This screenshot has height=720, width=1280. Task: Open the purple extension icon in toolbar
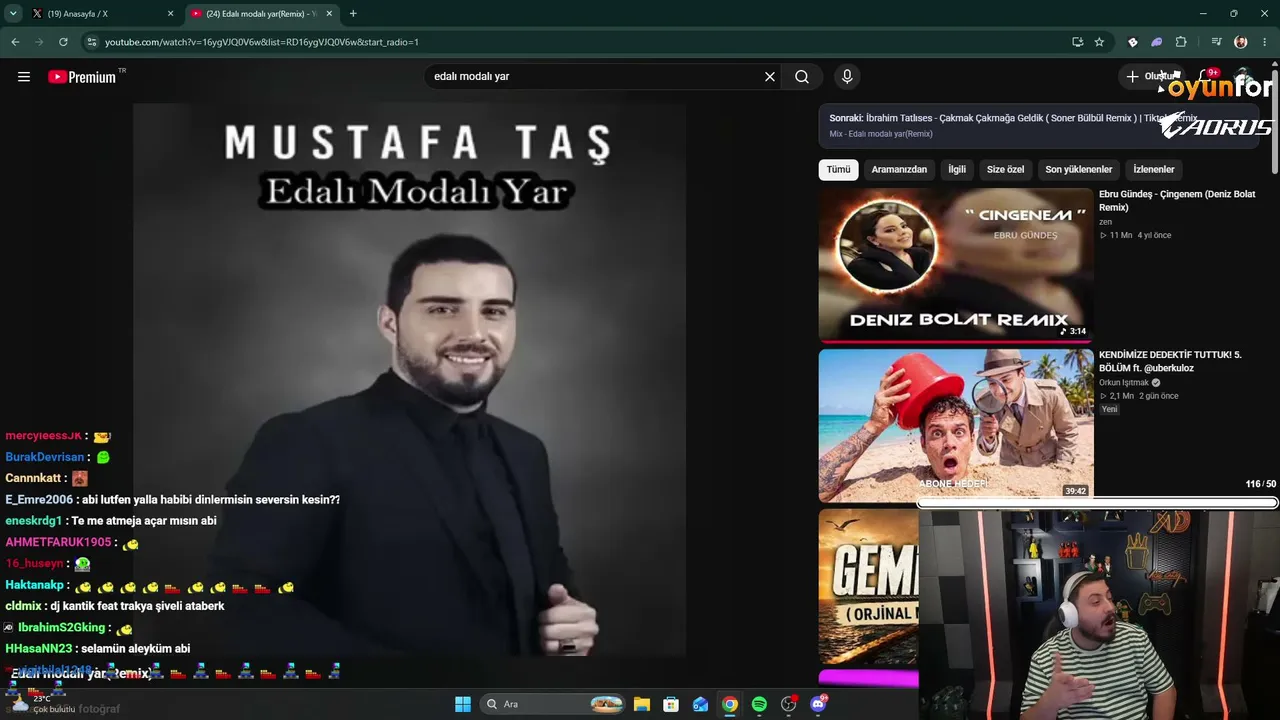pyautogui.click(x=1157, y=42)
